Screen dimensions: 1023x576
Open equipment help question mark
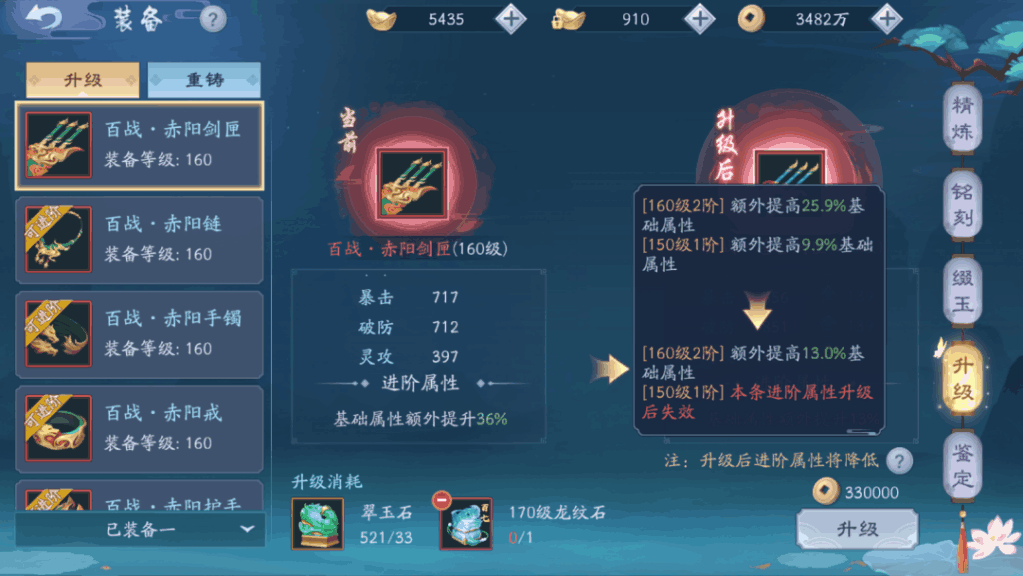click(x=212, y=19)
